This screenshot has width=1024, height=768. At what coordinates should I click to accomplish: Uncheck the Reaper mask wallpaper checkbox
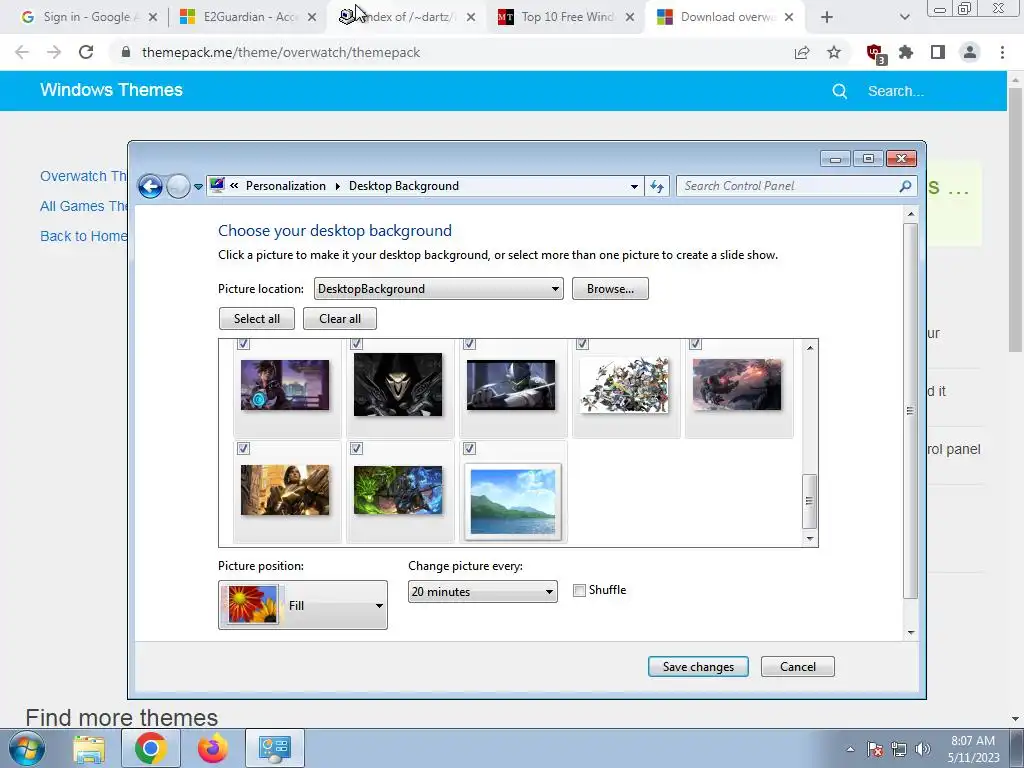(357, 344)
